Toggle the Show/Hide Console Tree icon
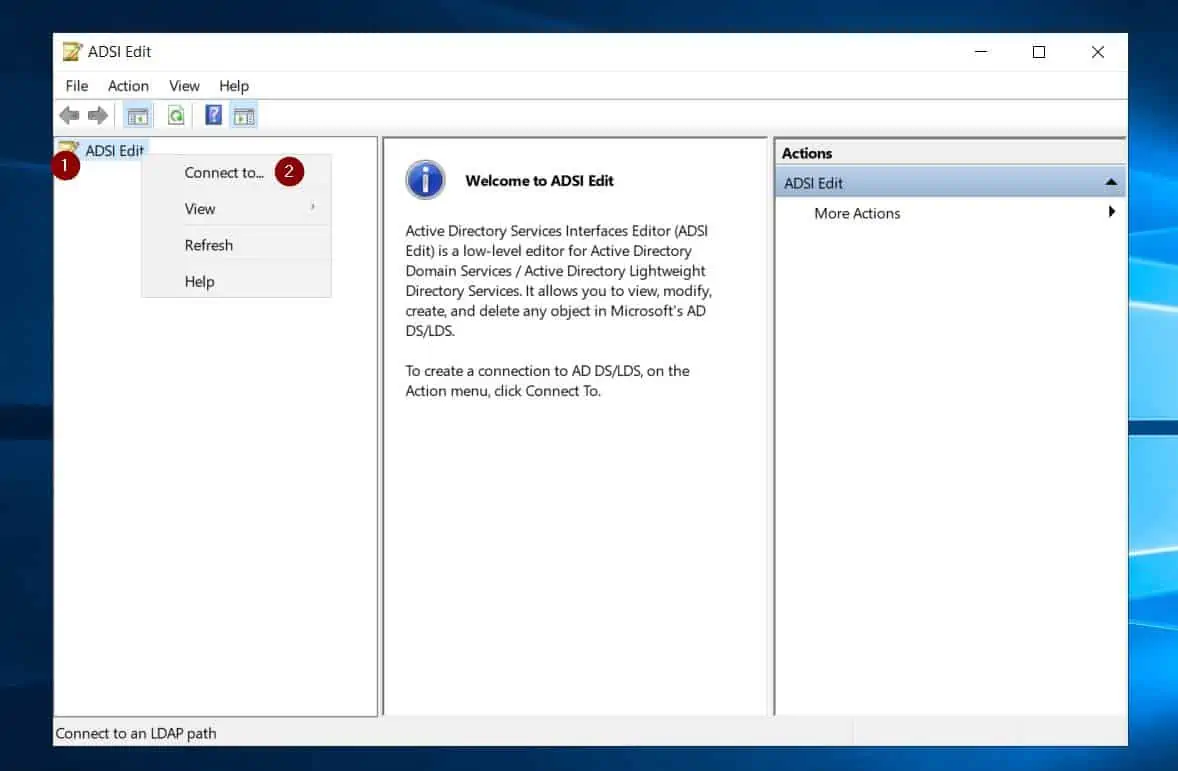This screenshot has width=1178, height=771. click(137, 116)
